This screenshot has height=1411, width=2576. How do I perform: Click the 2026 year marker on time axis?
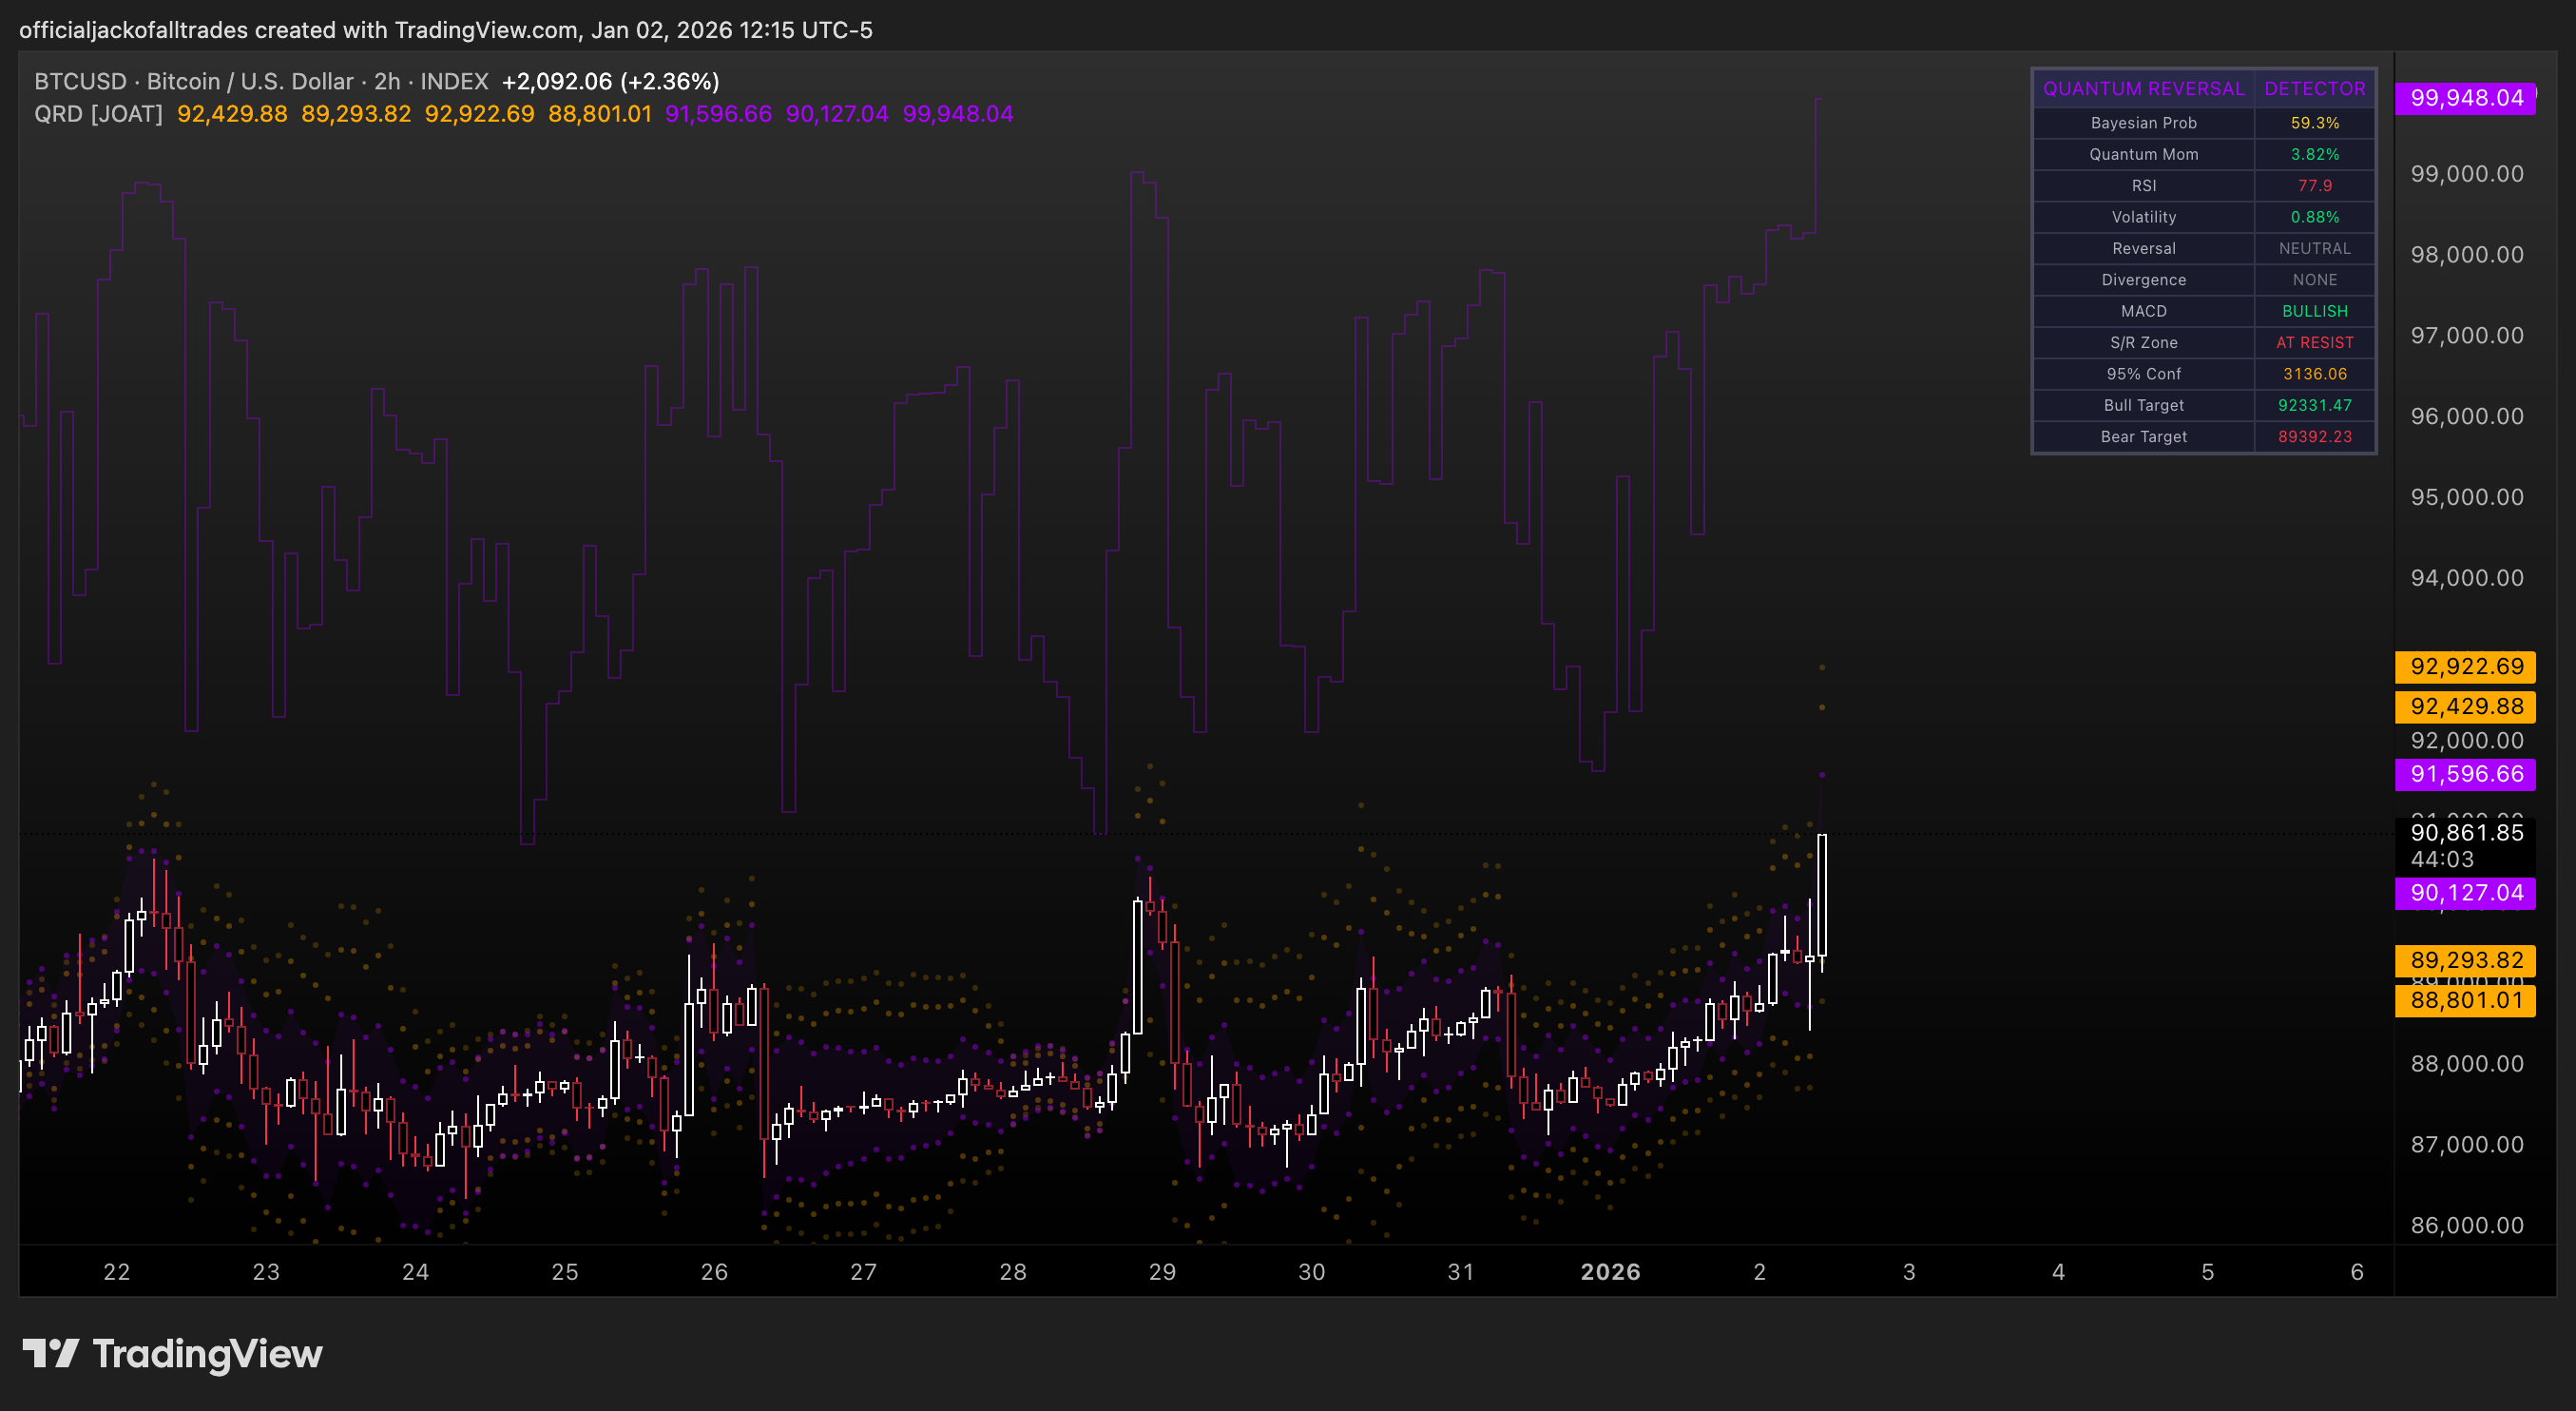click(x=1610, y=1272)
